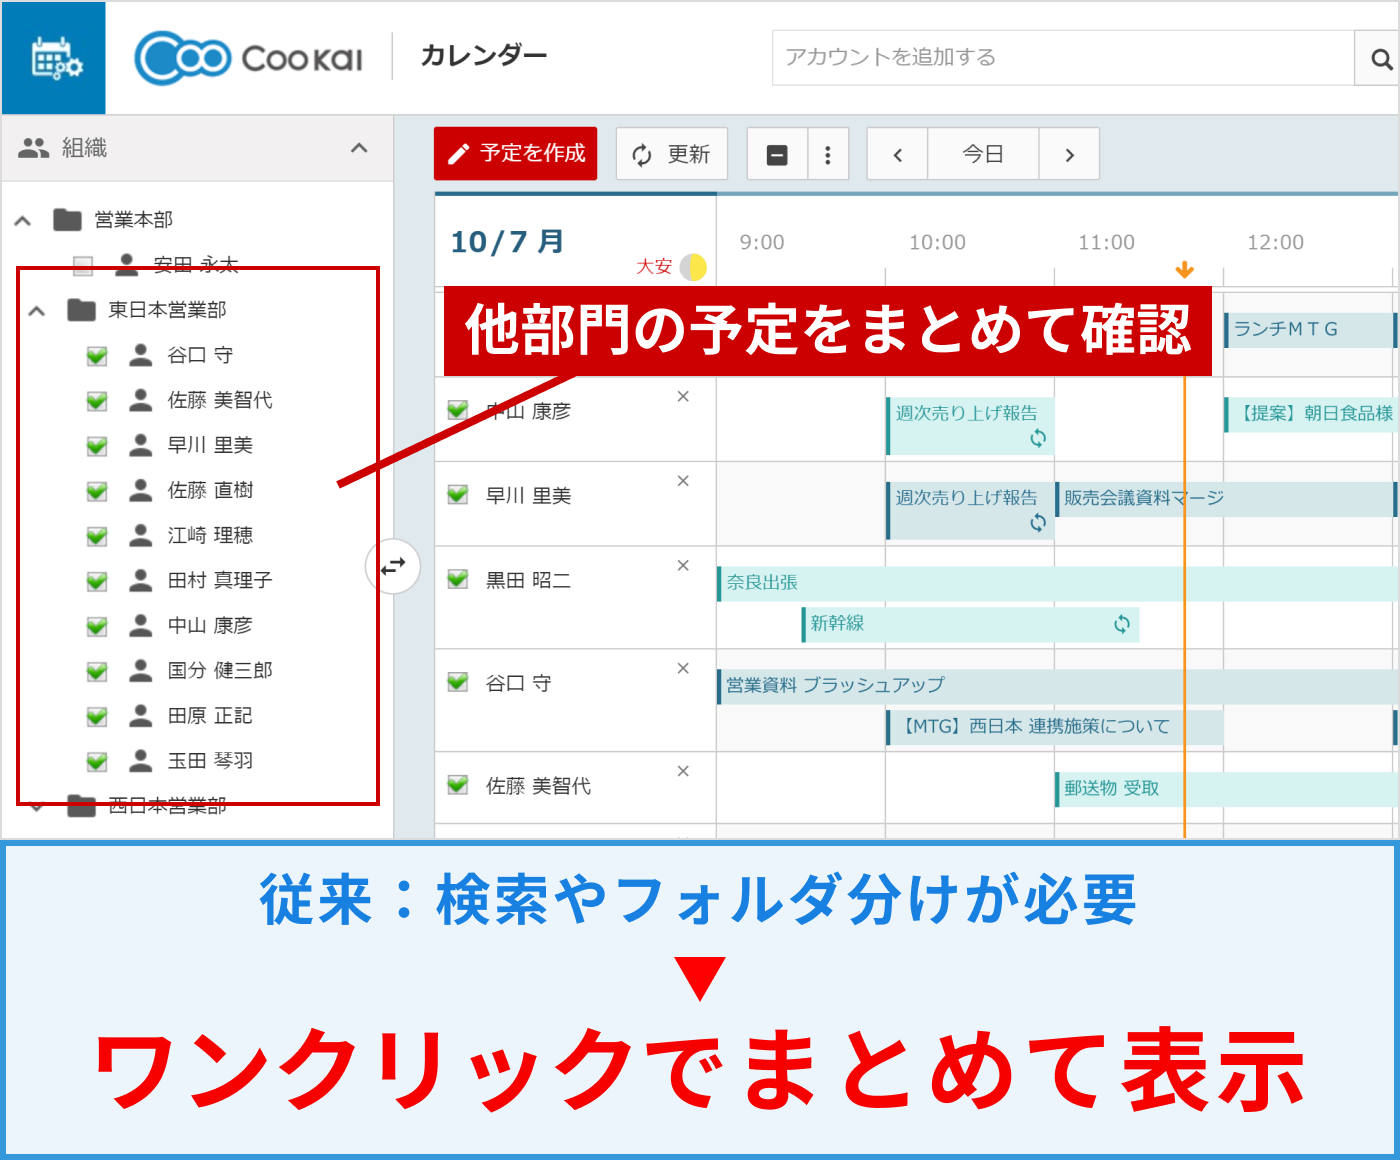Open the 営業資料 ブラッシュアップ event
Image resolution: width=1400 pixels, height=1160 pixels.
1058,686
